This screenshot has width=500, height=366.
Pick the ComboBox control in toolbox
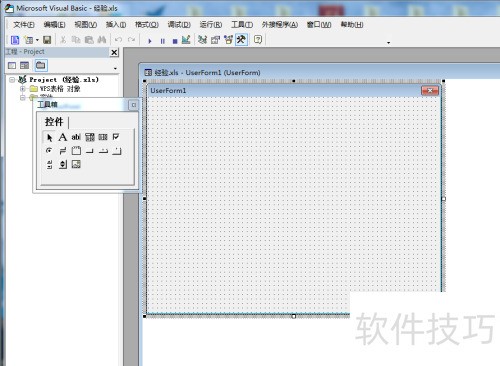click(90, 137)
